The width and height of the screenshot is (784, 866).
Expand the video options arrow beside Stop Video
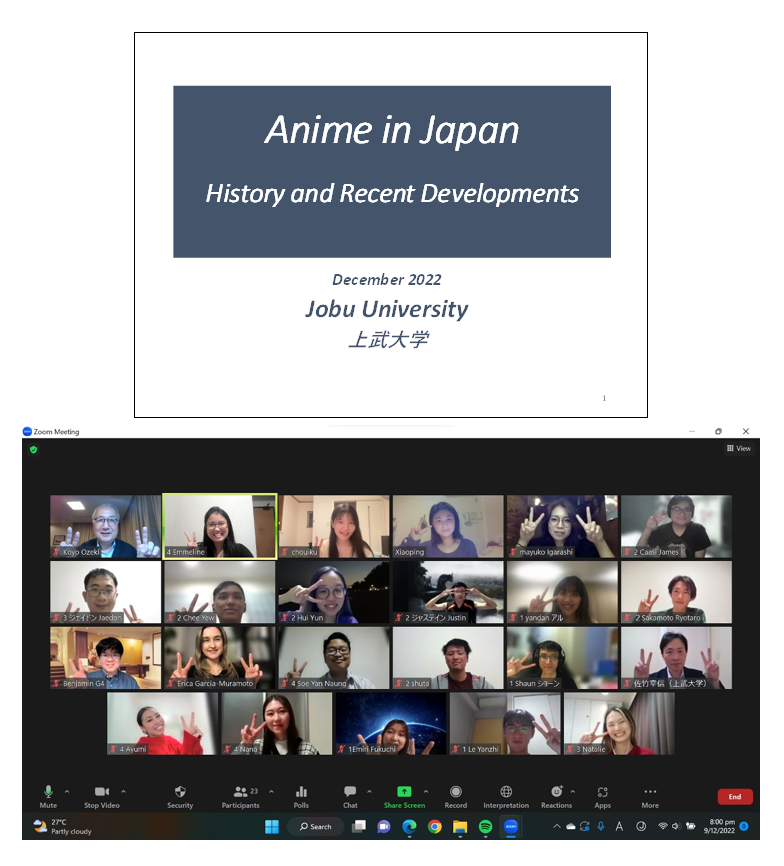pos(125,791)
